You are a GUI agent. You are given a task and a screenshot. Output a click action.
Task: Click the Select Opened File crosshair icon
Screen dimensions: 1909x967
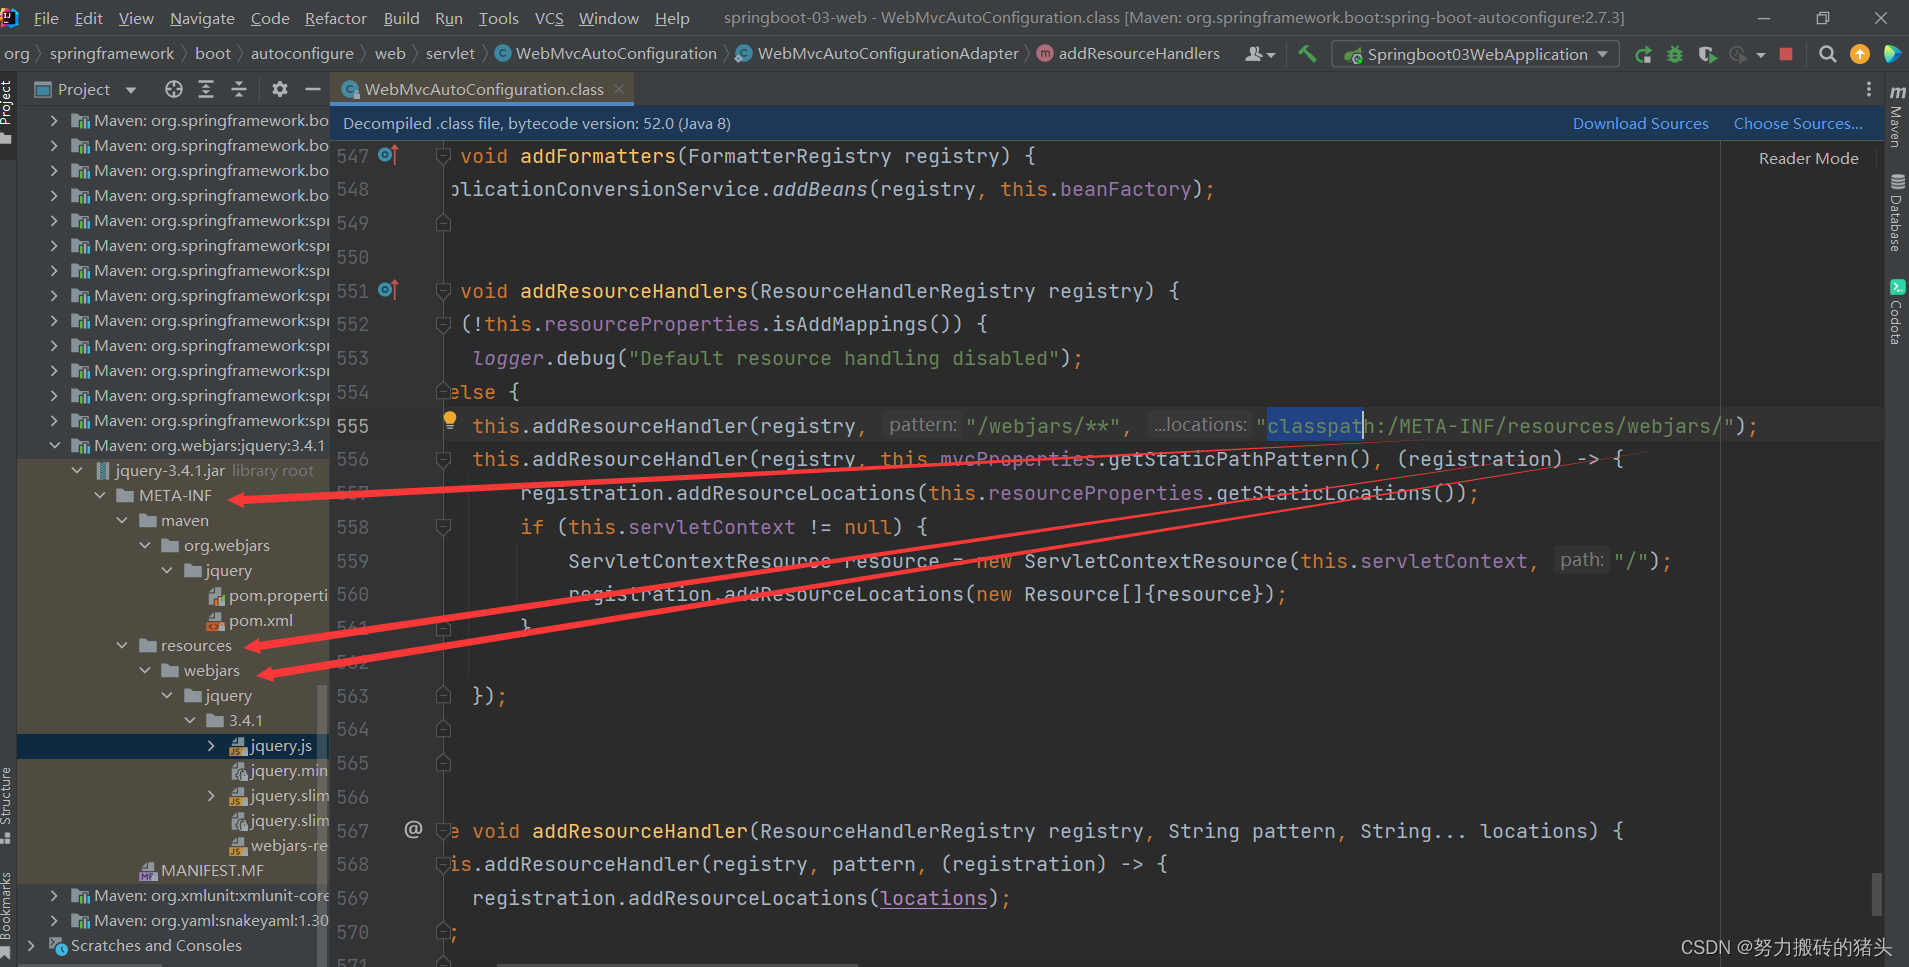pos(174,89)
